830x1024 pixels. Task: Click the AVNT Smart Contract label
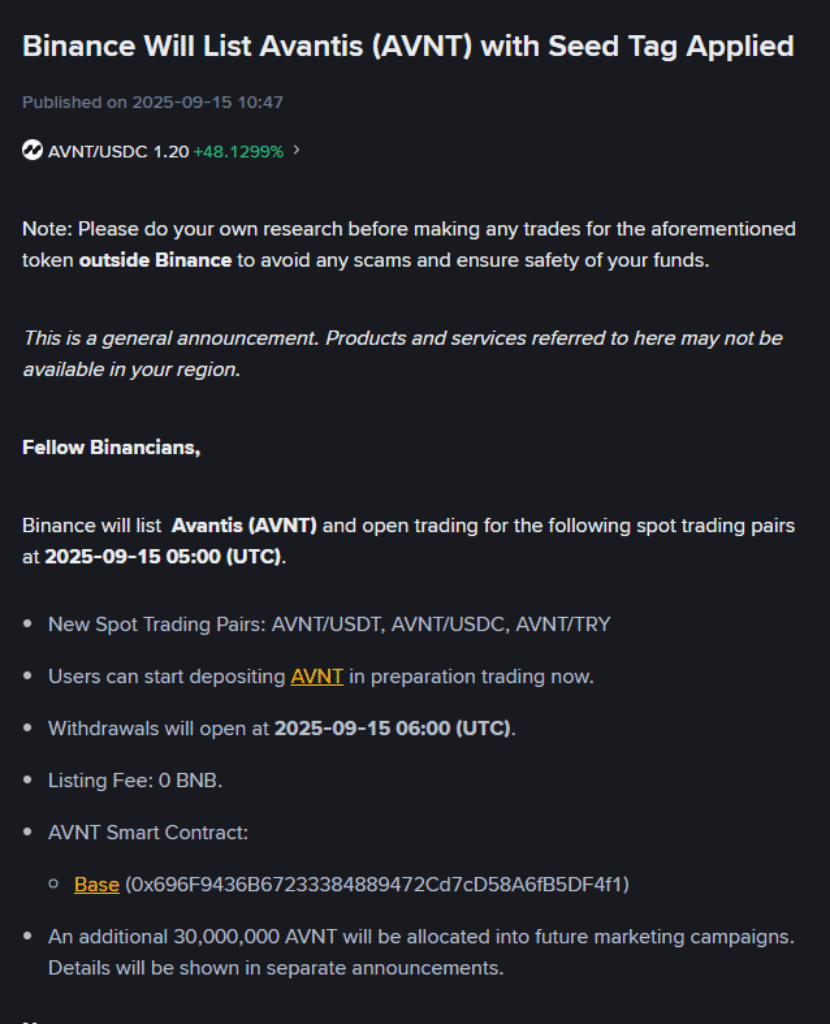148,832
